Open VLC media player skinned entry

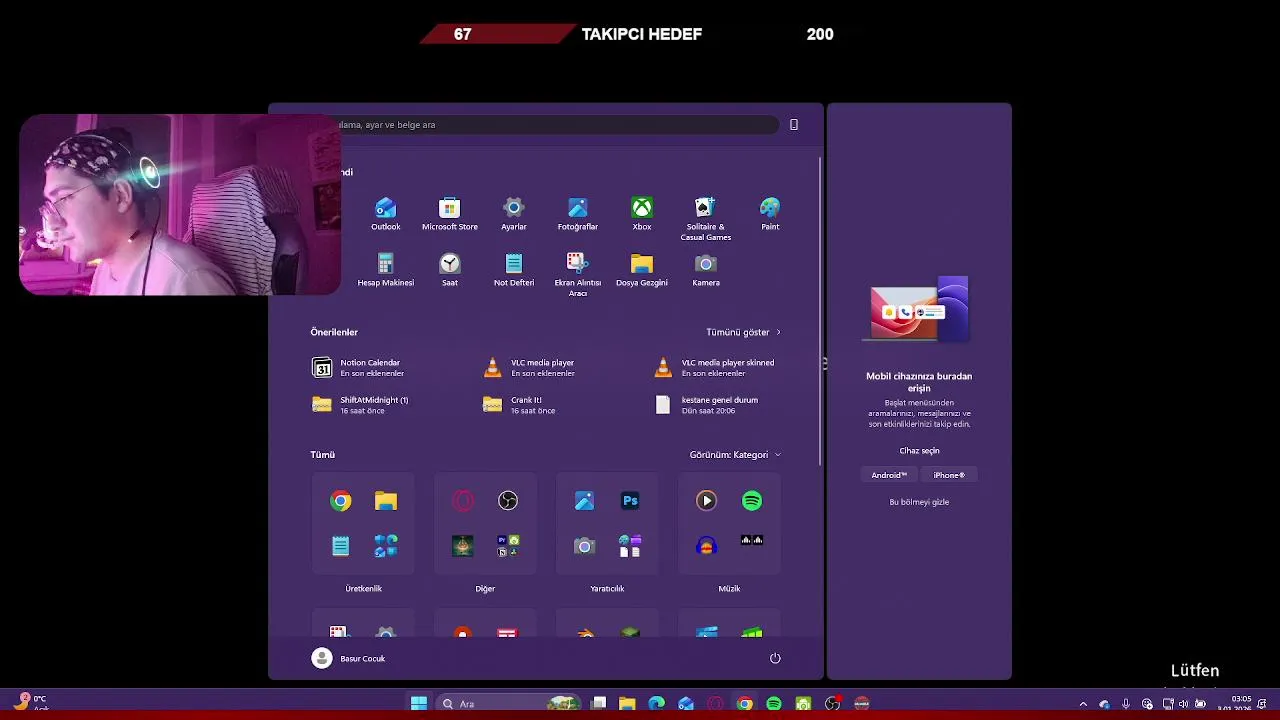pyautogui.click(x=716, y=368)
